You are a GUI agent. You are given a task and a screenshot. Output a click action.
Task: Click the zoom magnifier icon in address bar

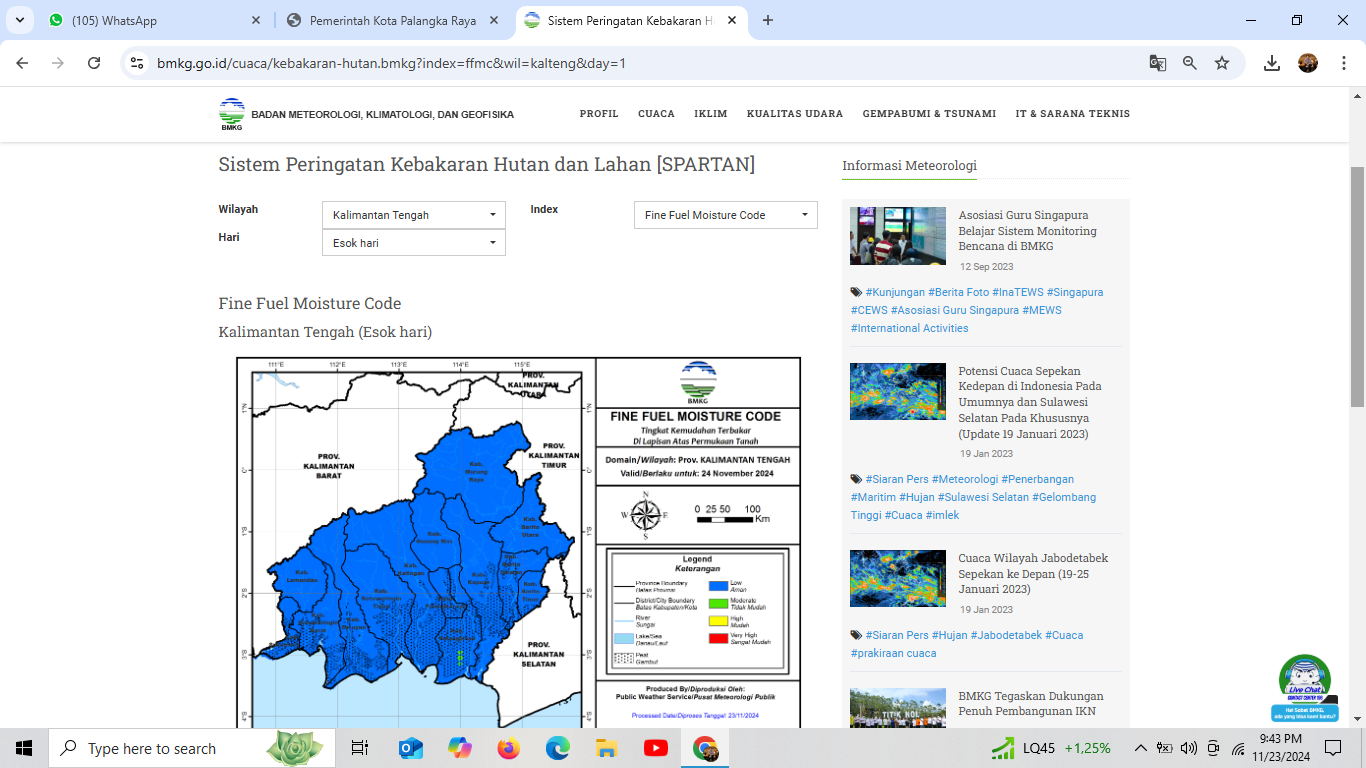tap(1190, 63)
